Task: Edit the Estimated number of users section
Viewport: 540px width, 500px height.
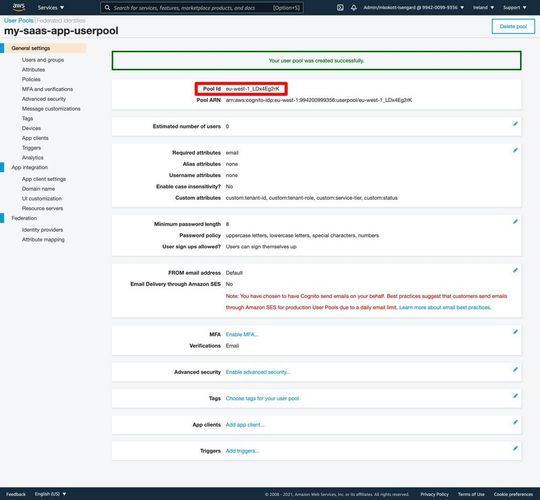Action: [515, 124]
